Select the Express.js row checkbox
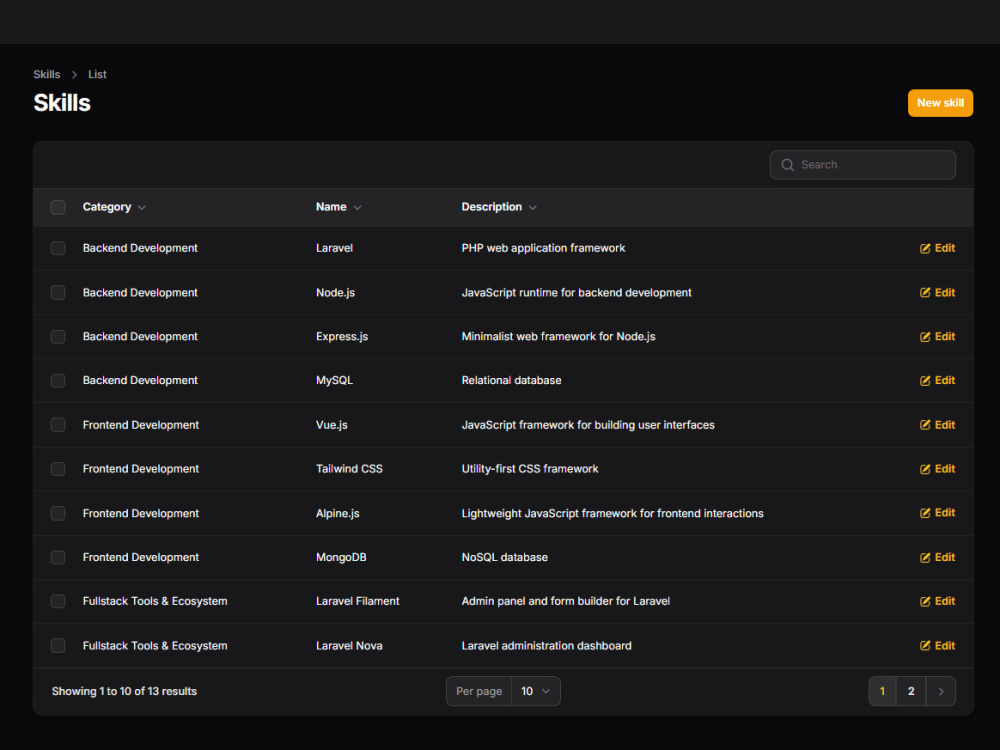 (58, 337)
